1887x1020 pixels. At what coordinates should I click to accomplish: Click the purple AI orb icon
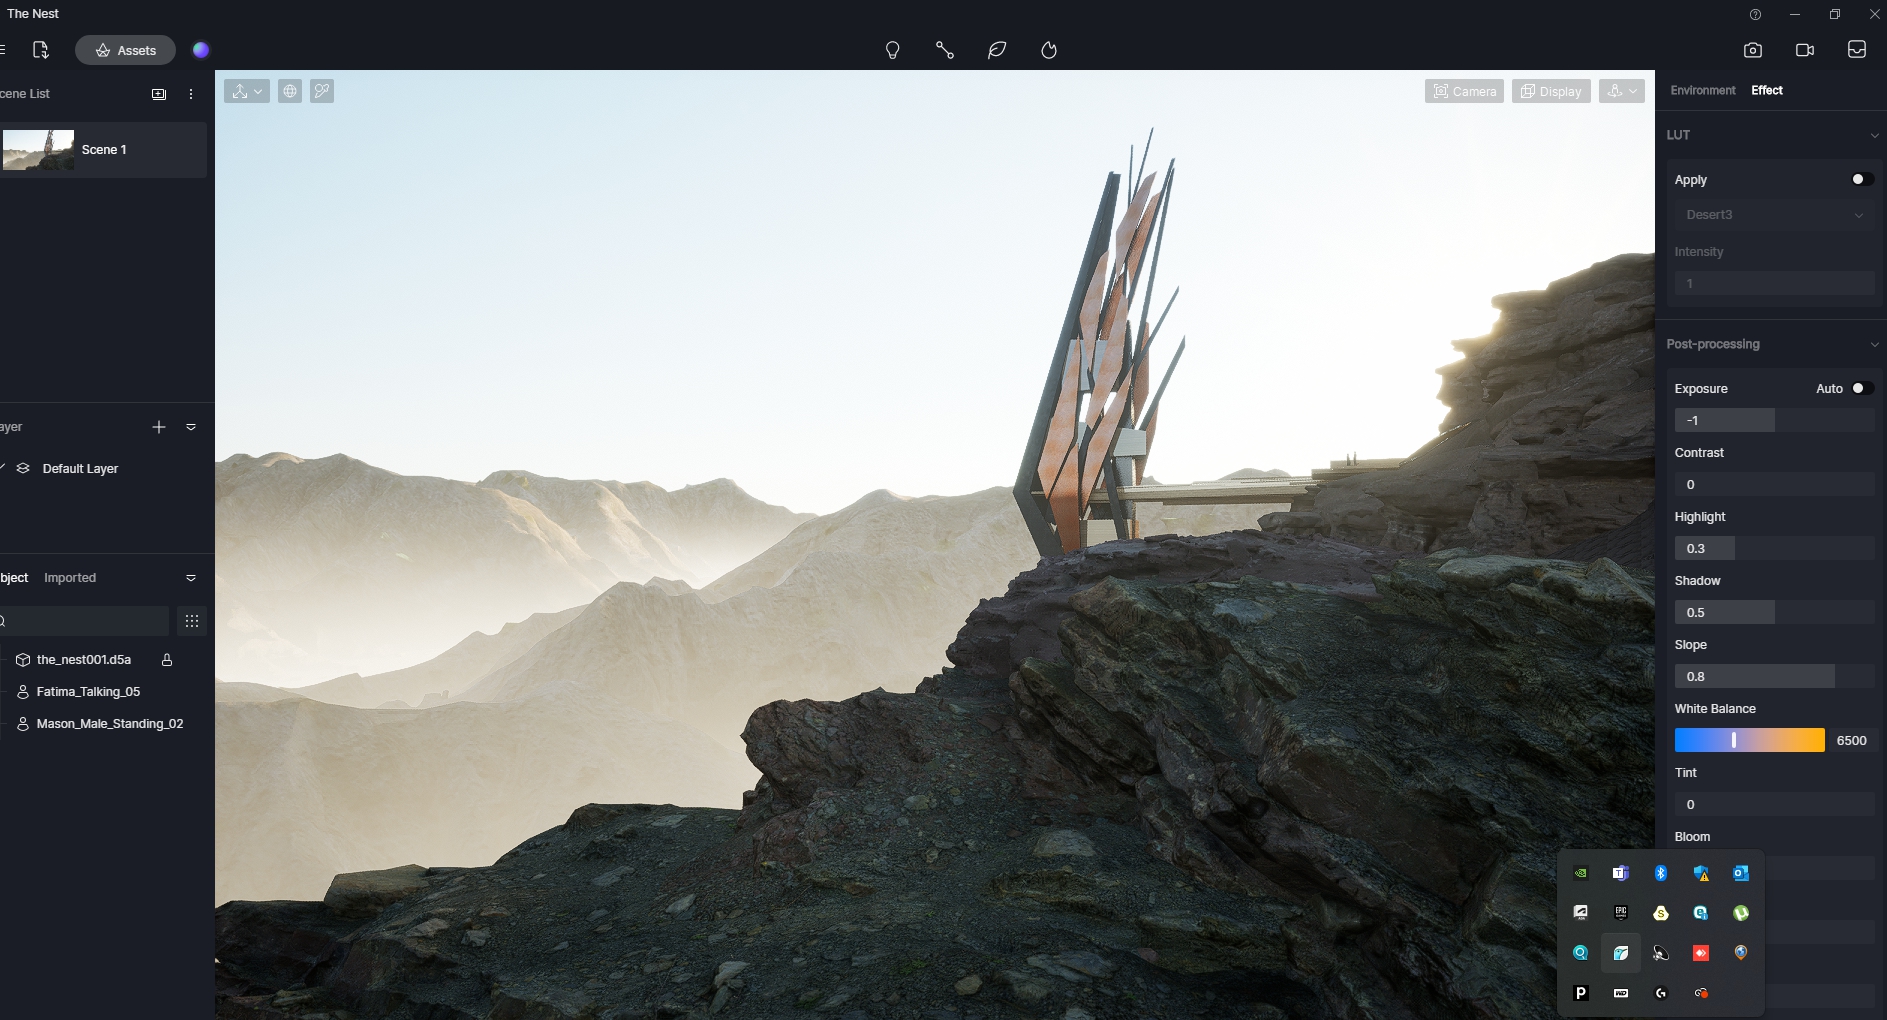(x=201, y=50)
